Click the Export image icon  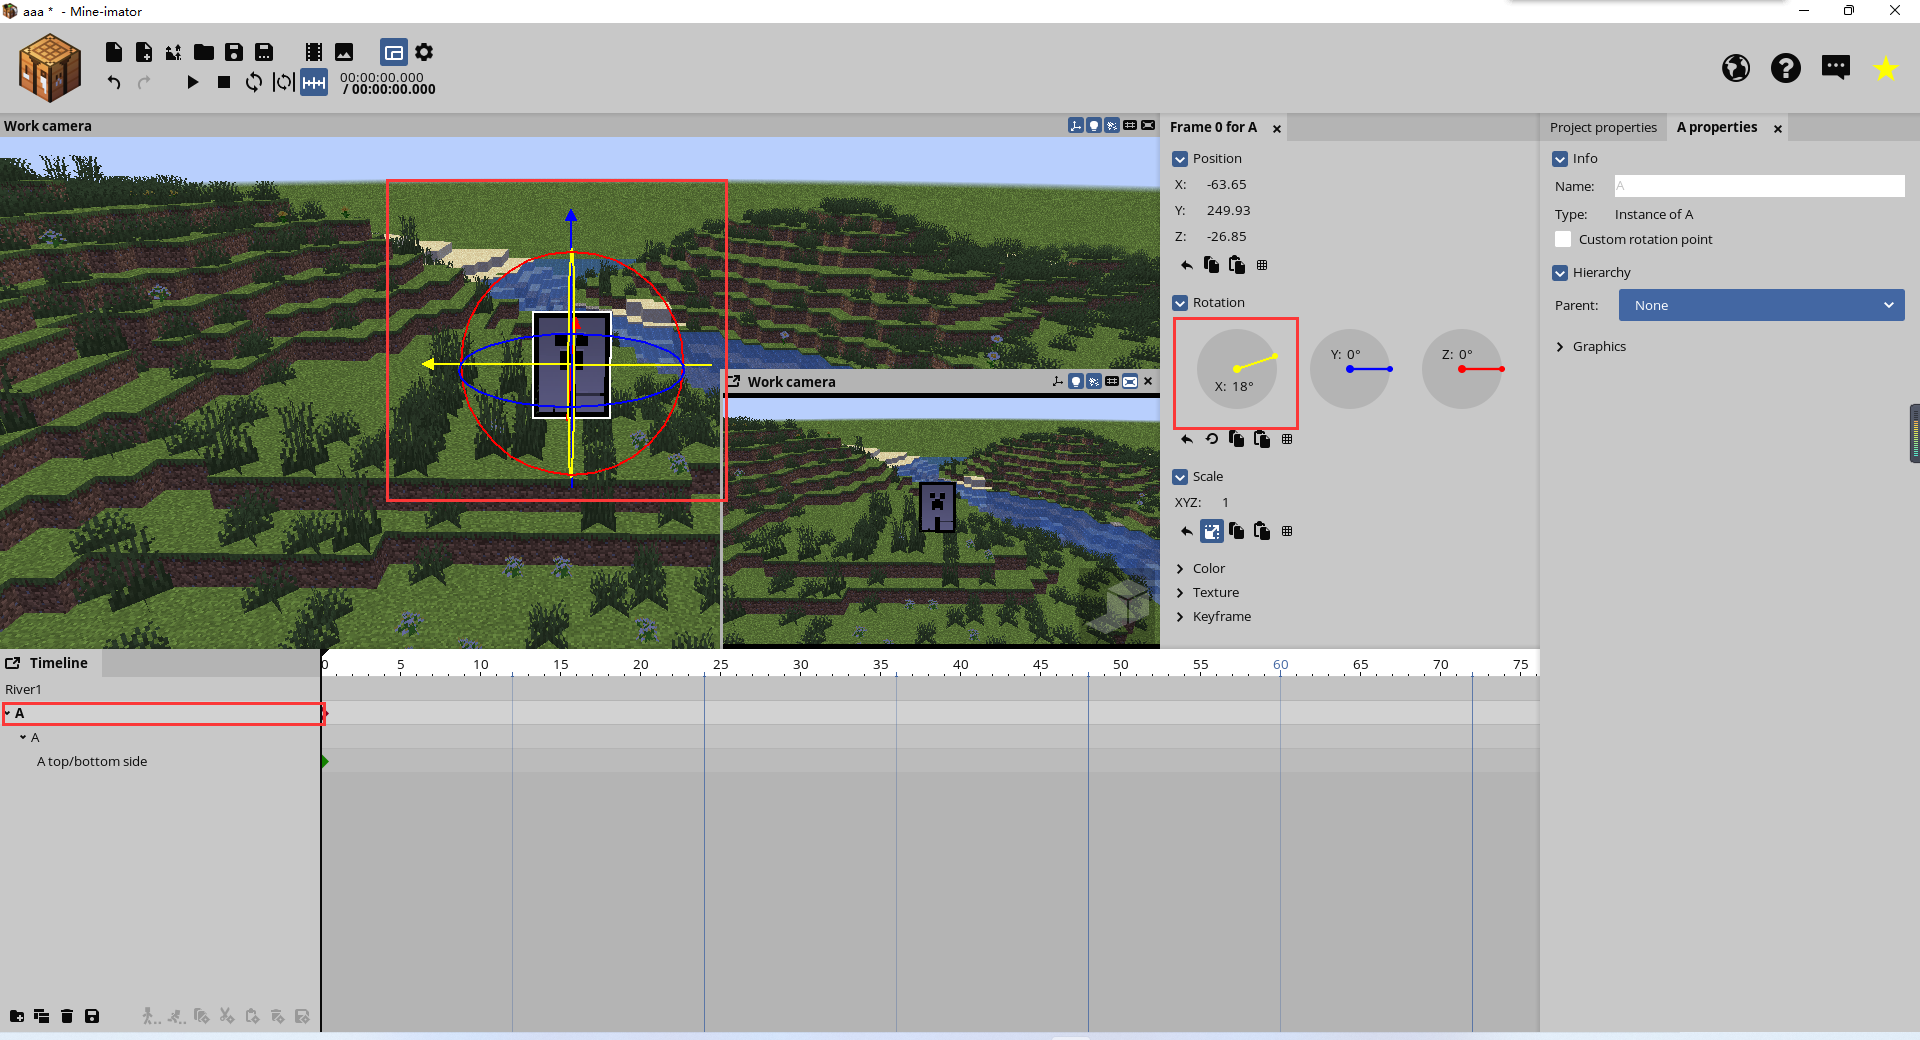coord(344,52)
